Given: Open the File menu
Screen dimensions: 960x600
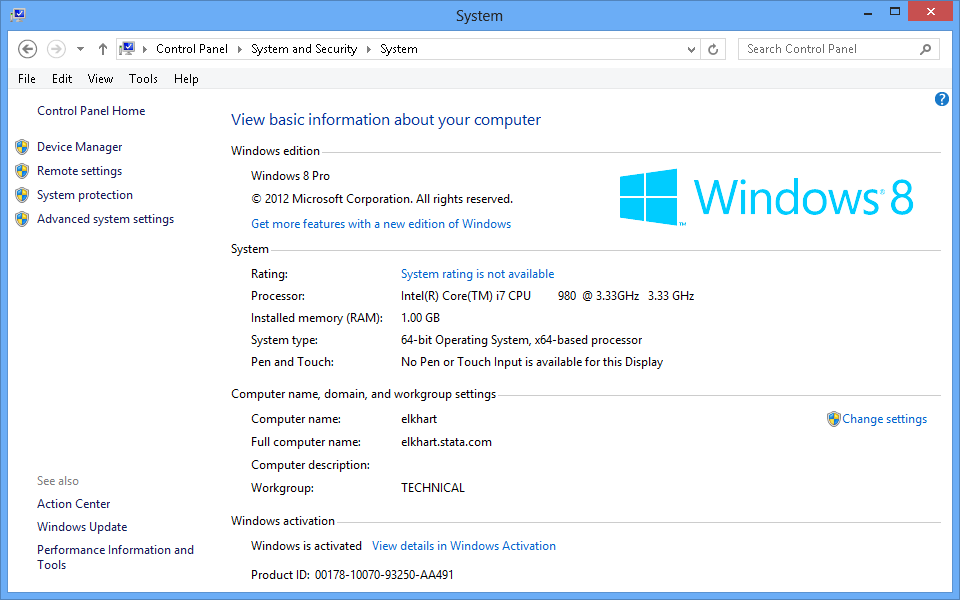Looking at the screenshot, I should (27, 79).
